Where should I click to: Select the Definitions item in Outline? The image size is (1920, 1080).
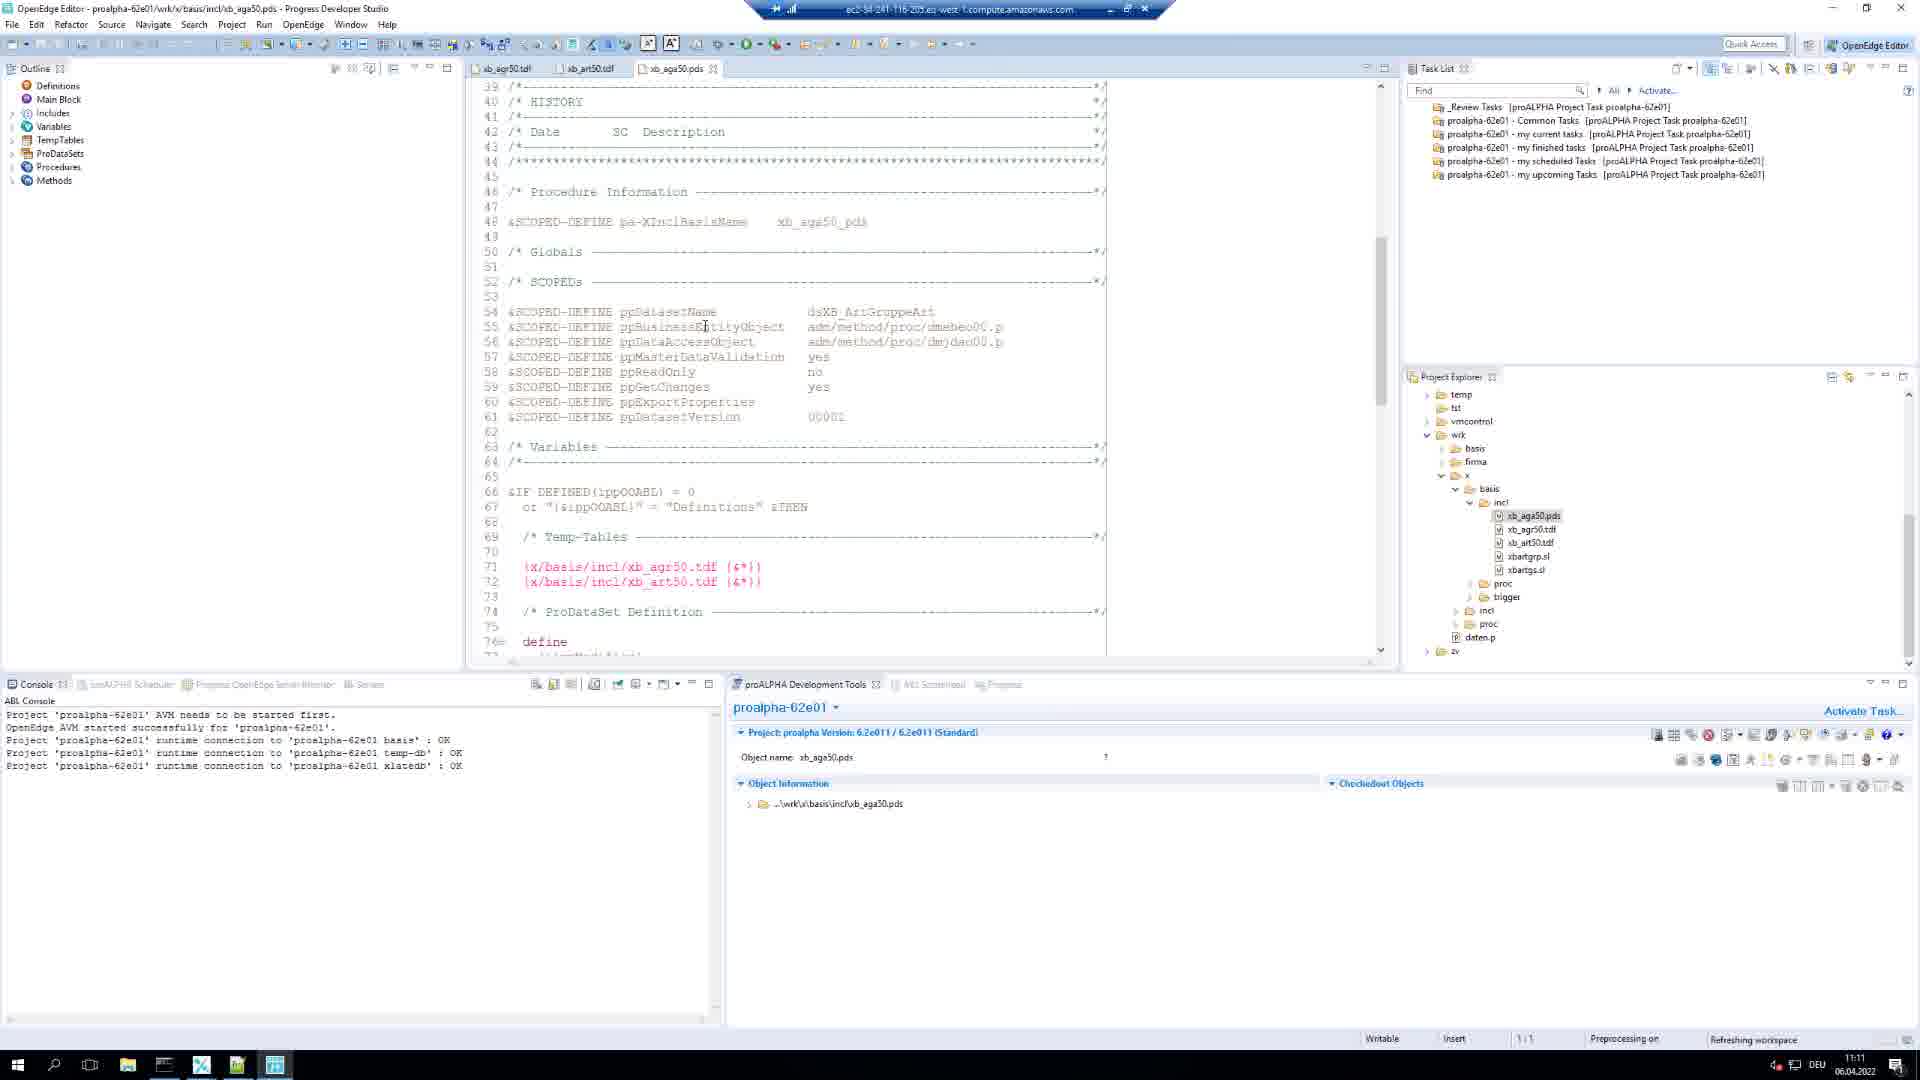coord(58,86)
